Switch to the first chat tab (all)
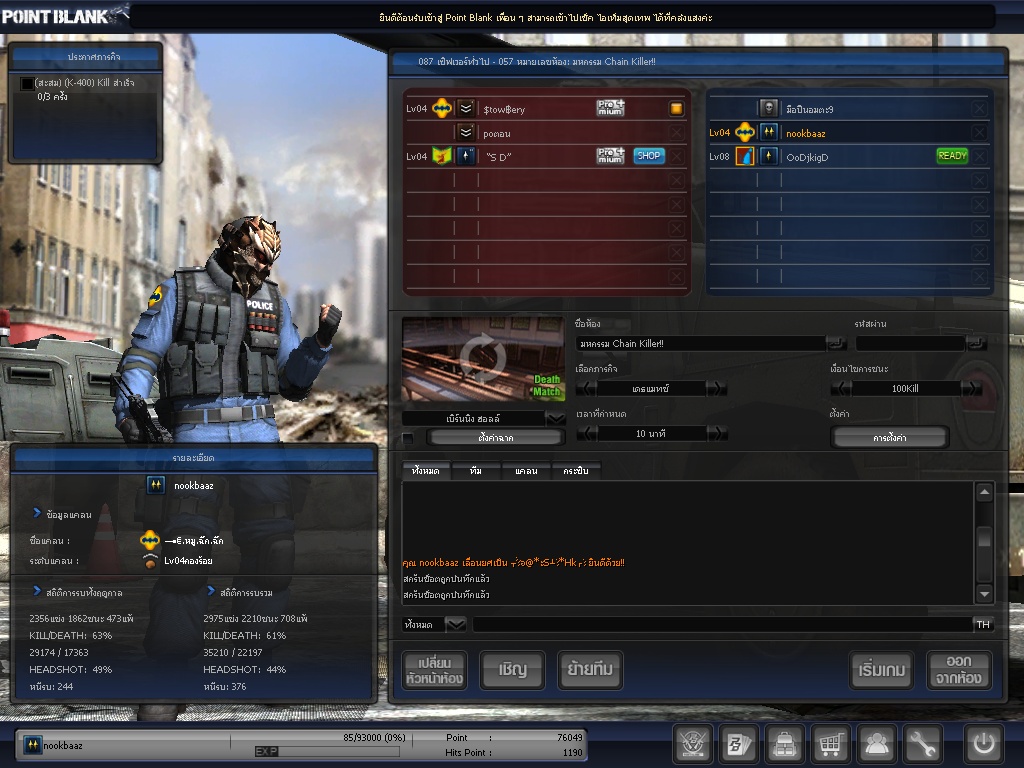Screen dimensions: 1024x768 426,471
